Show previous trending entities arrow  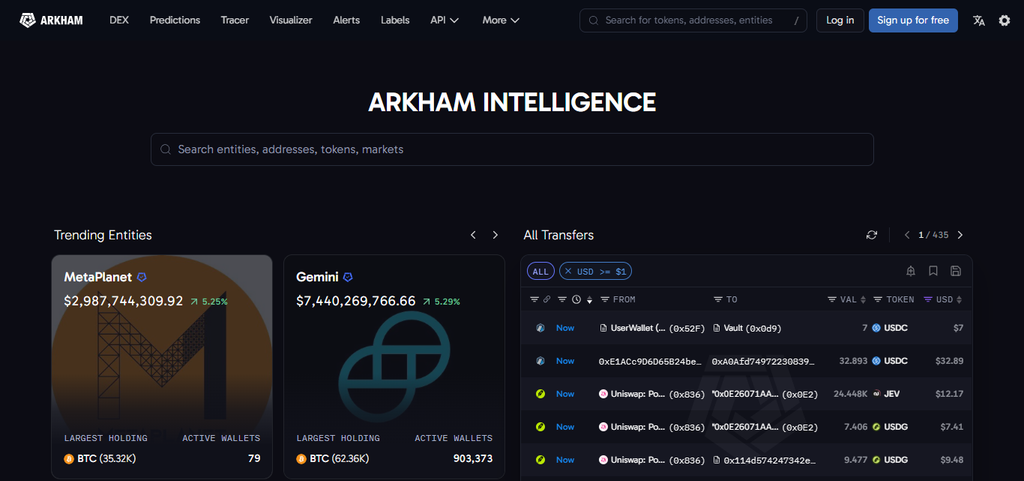pos(473,235)
